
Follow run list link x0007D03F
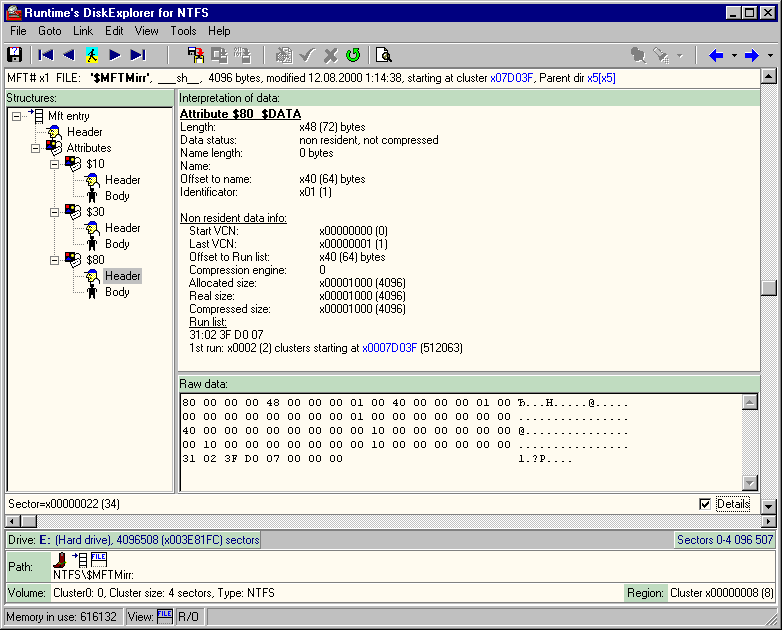390,348
